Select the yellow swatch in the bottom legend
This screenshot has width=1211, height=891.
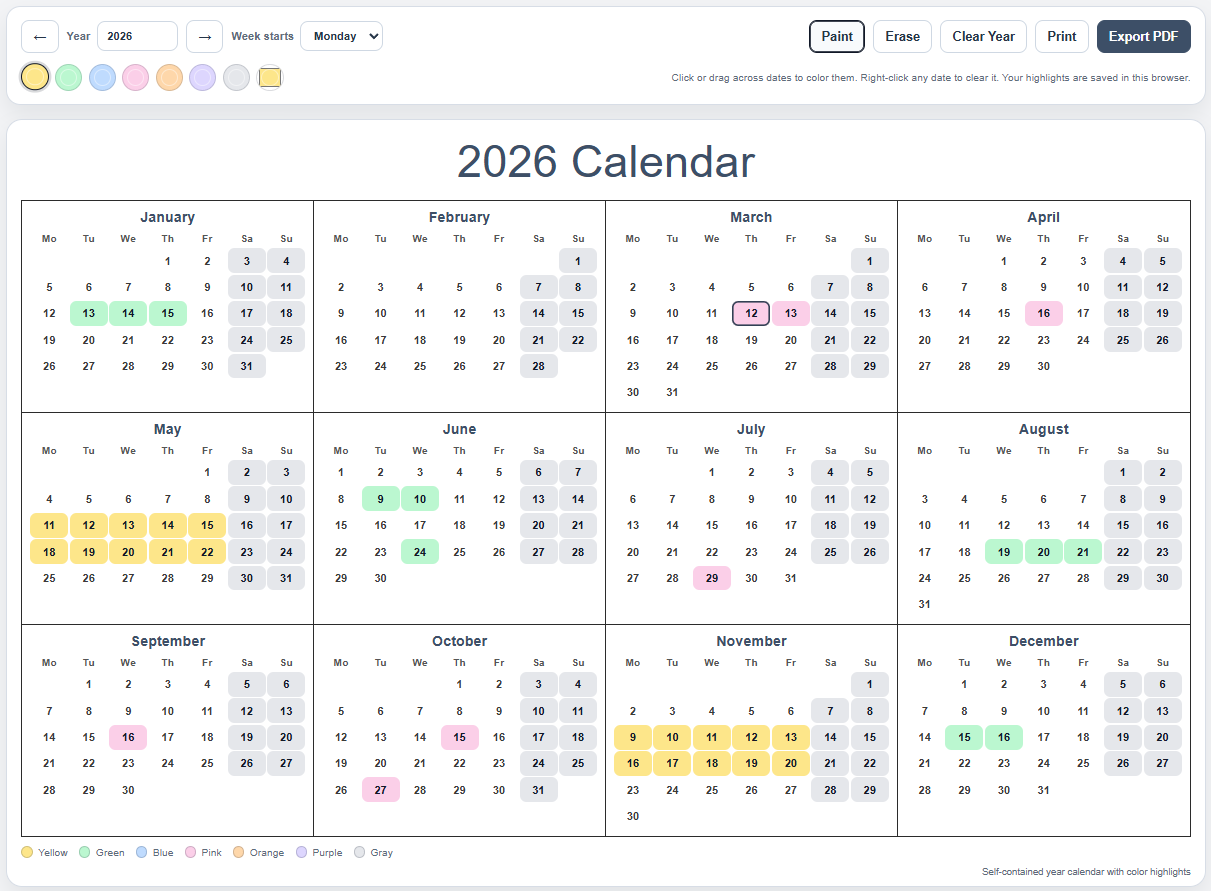click(27, 852)
